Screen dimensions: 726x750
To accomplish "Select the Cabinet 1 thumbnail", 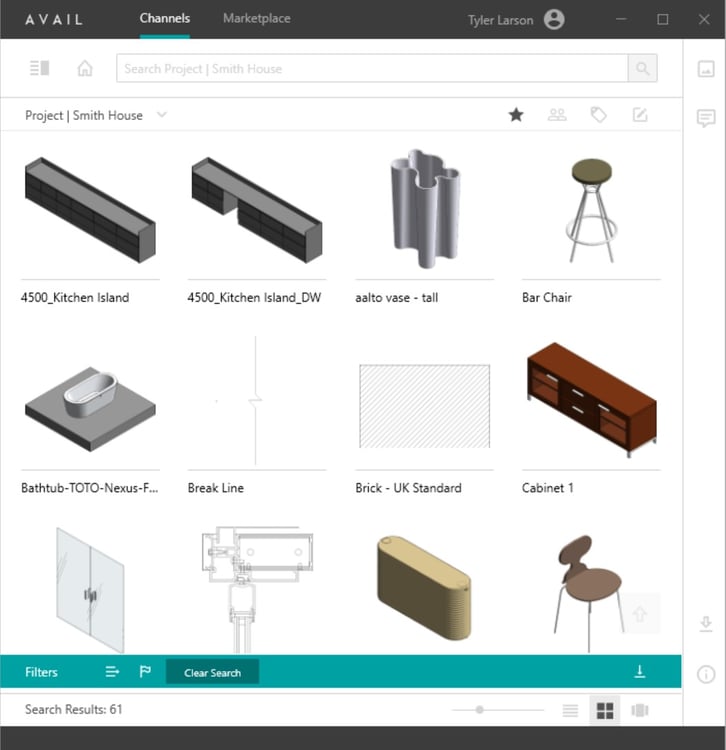I will 592,400.
